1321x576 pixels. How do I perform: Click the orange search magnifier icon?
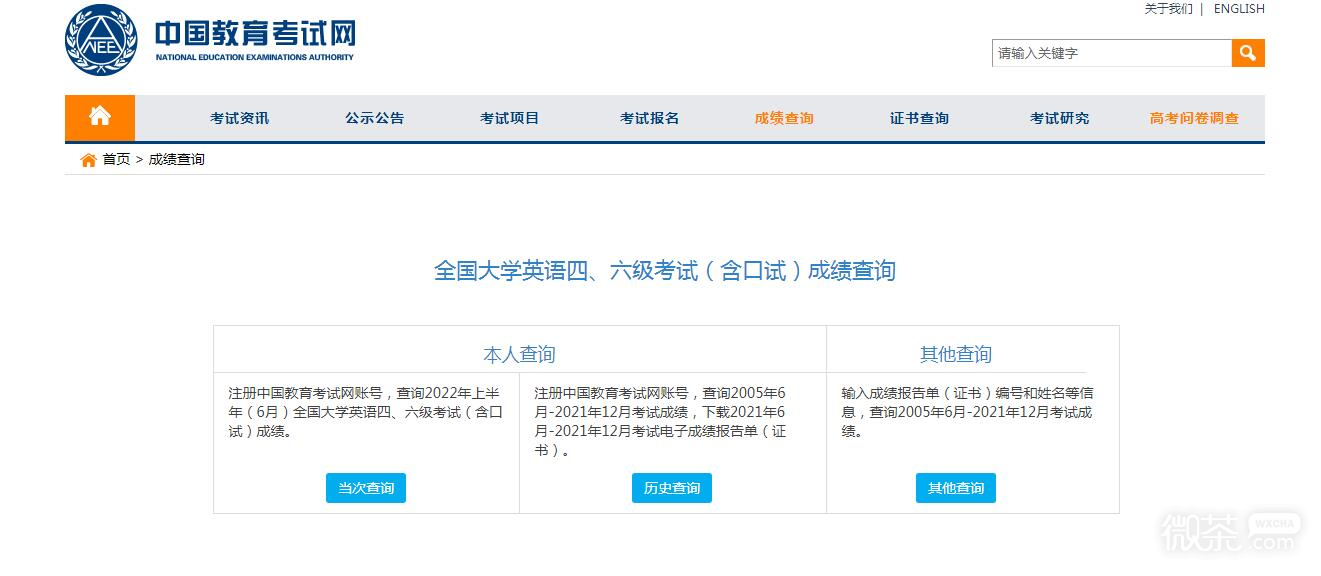[x=1247, y=53]
